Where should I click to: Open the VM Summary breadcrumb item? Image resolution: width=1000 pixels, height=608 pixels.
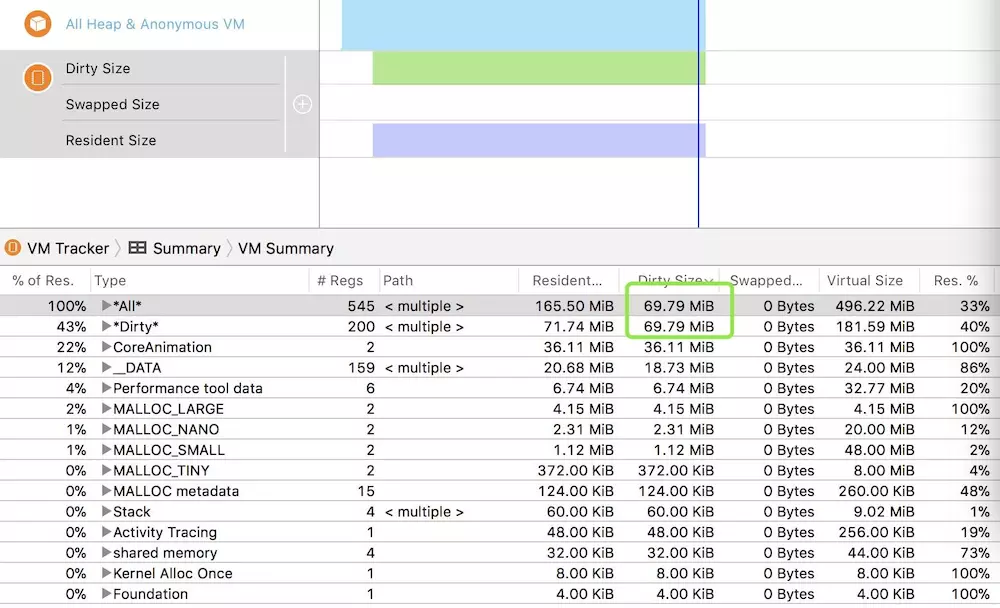[x=286, y=248]
